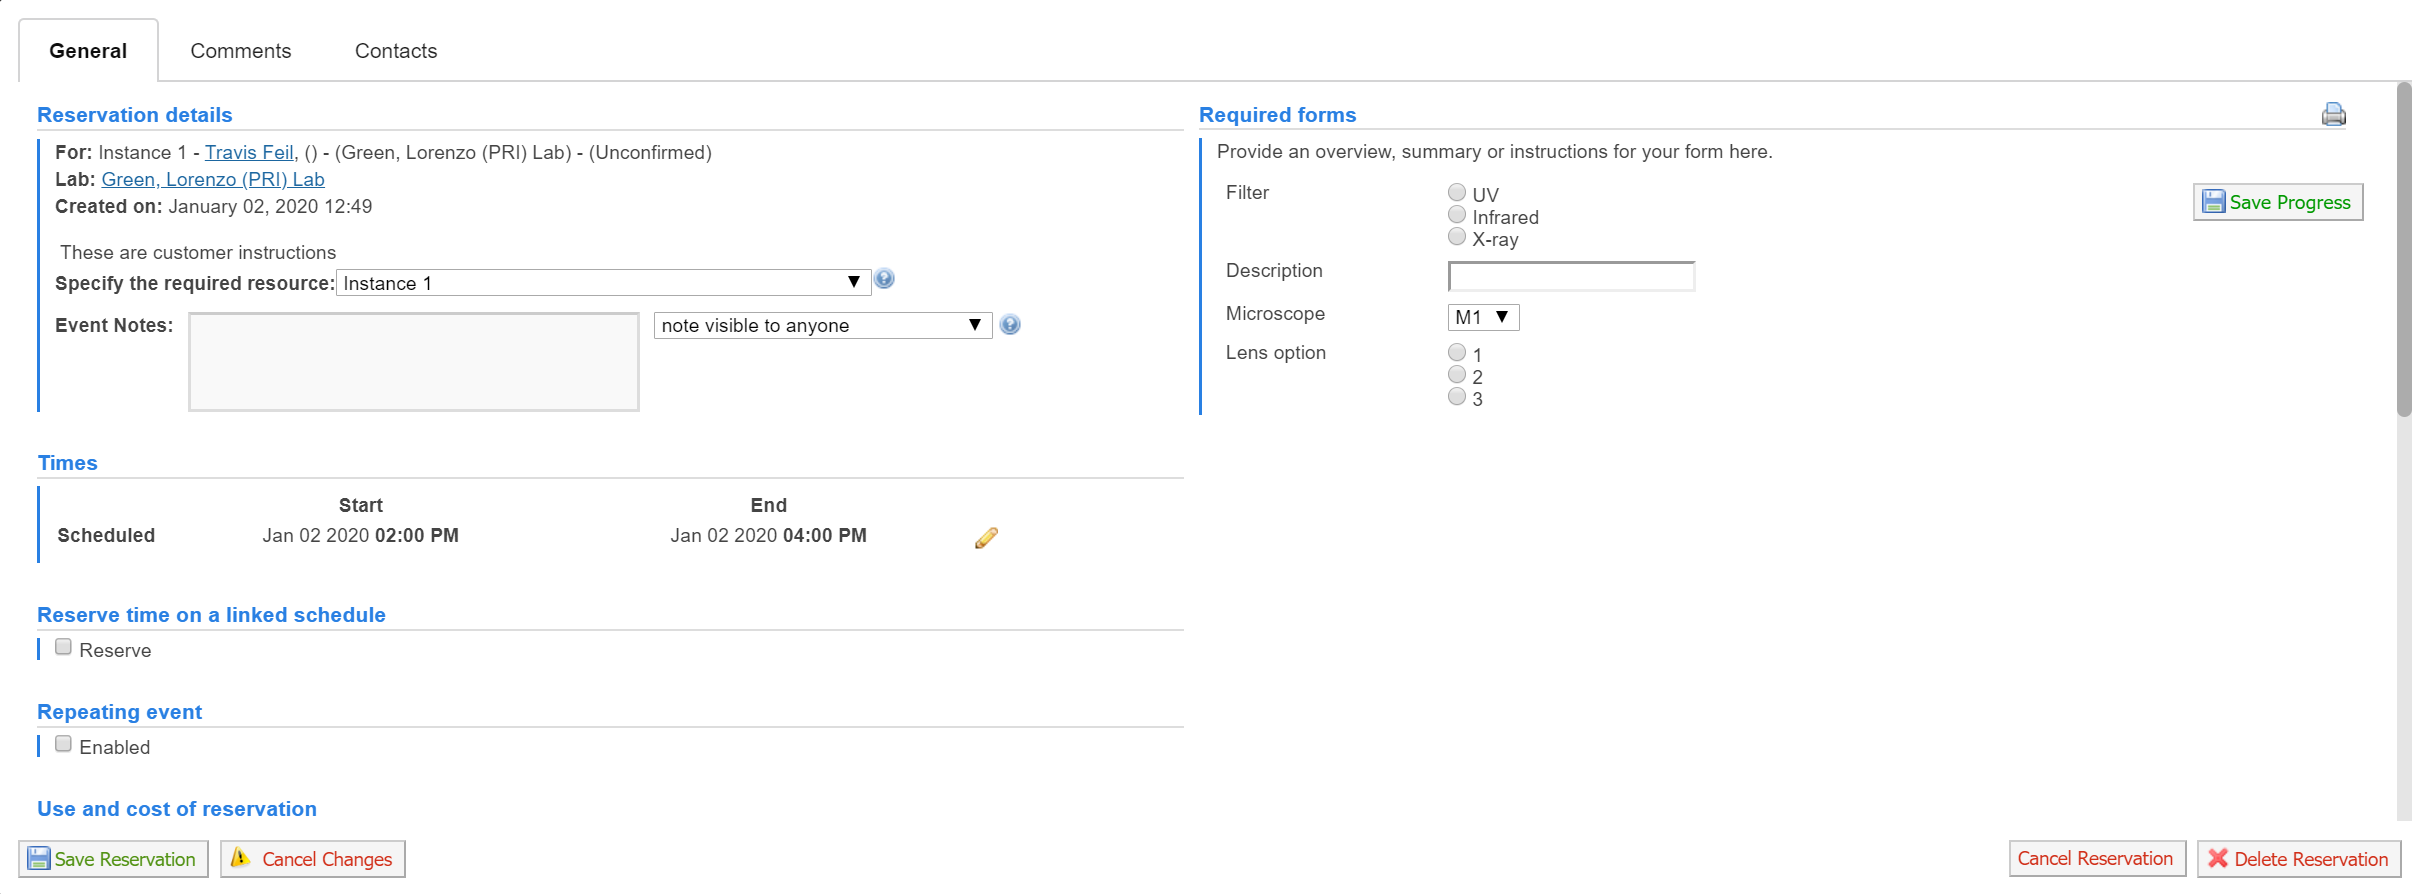Viewport: 2428px width, 894px height.
Task: Check the Reserve linked schedule checkbox
Action: coord(64,647)
